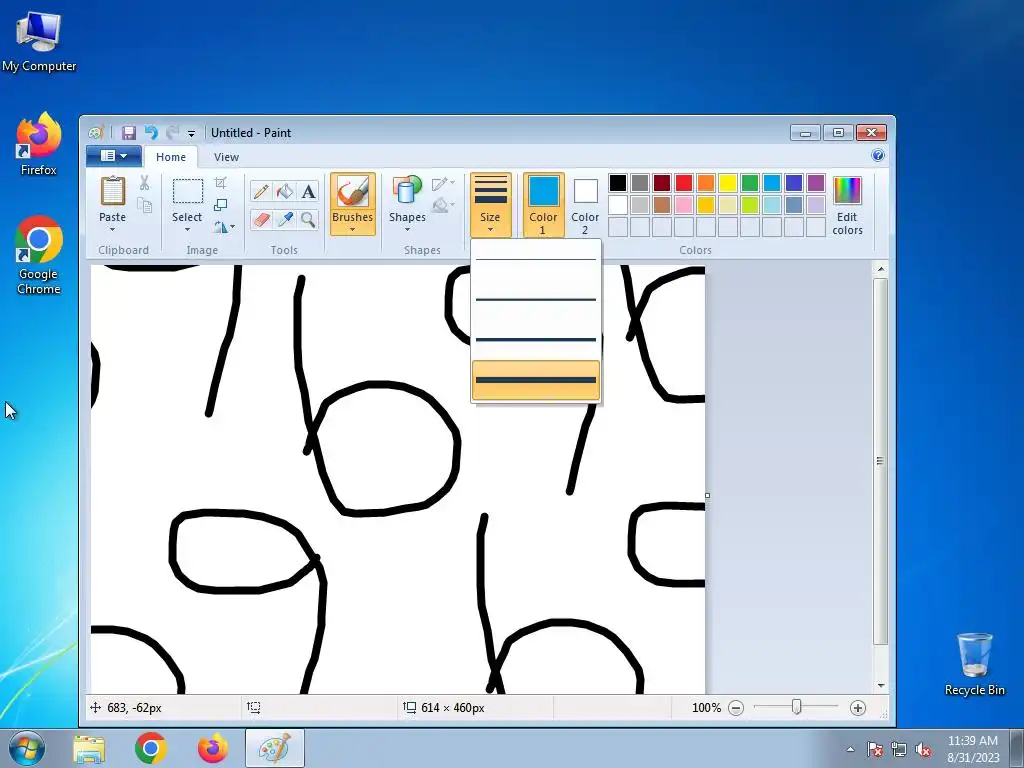
Task: Click the Paint taskbar button
Action: (275, 748)
